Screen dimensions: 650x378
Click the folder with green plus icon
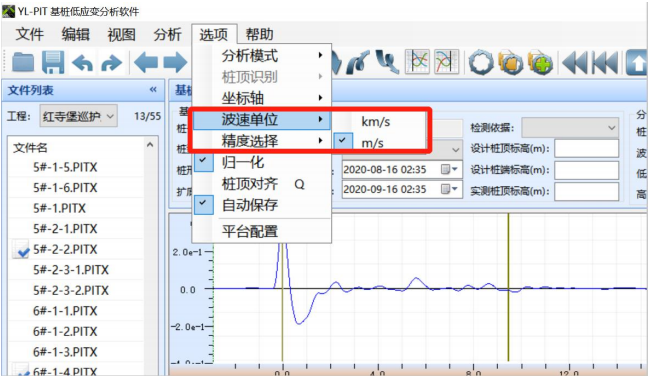541,63
